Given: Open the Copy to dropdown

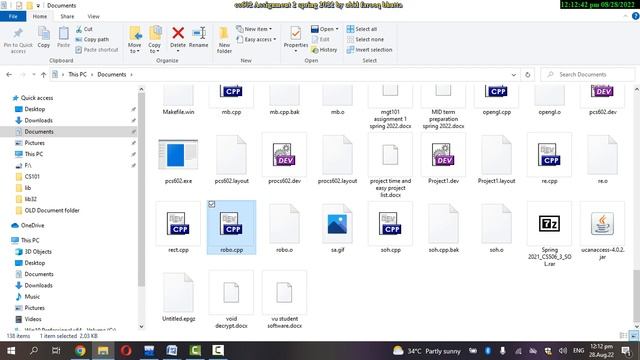Looking at the screenshot, I should pos(155,40).
